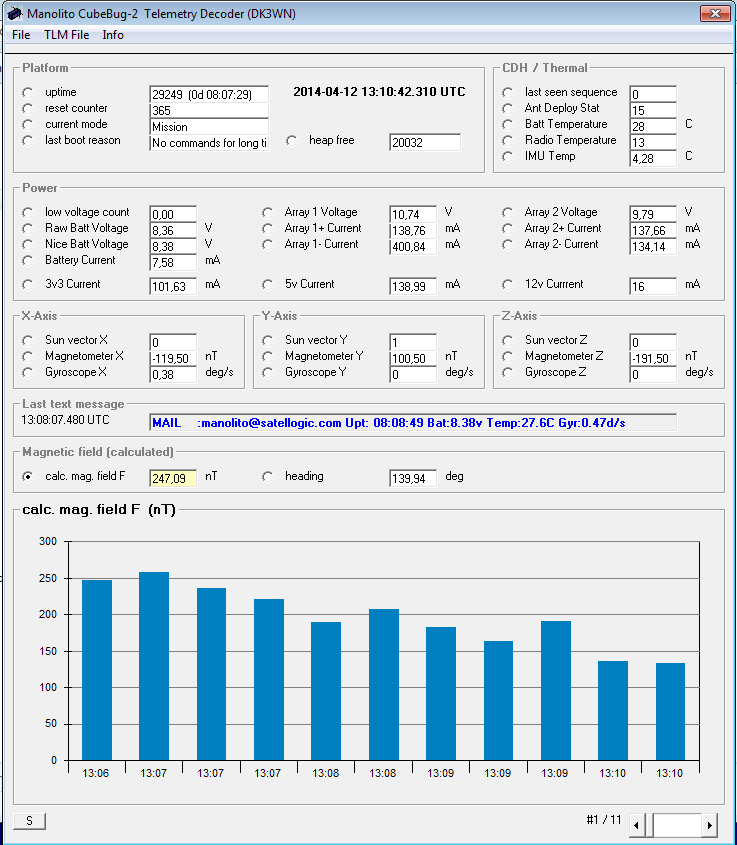Select the Magnetometer X radio button
Screen dimensions: 737x845
click(28, 357)
